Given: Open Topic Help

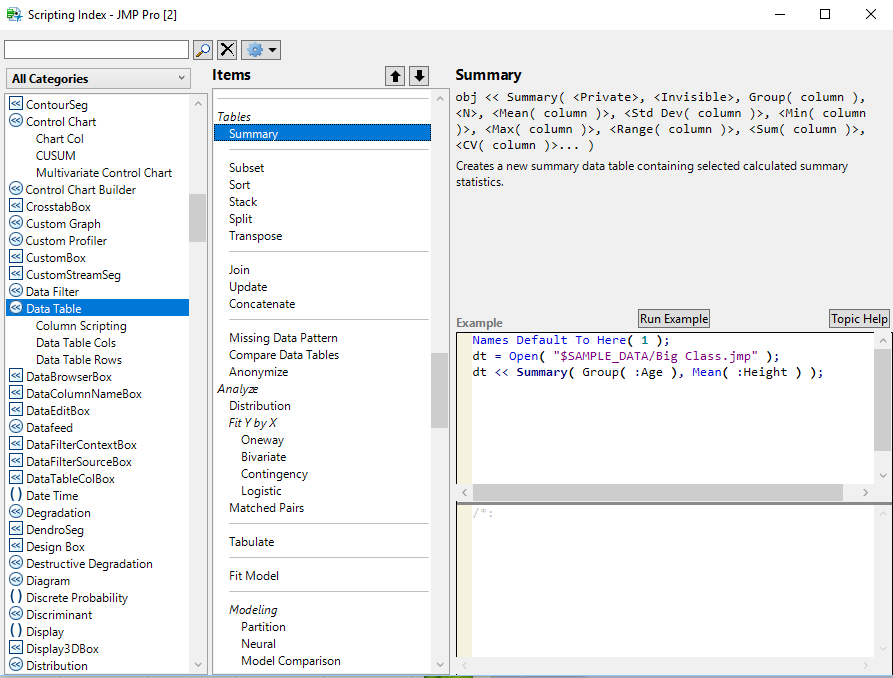Looking at the screenshot, I should point(858,319).
